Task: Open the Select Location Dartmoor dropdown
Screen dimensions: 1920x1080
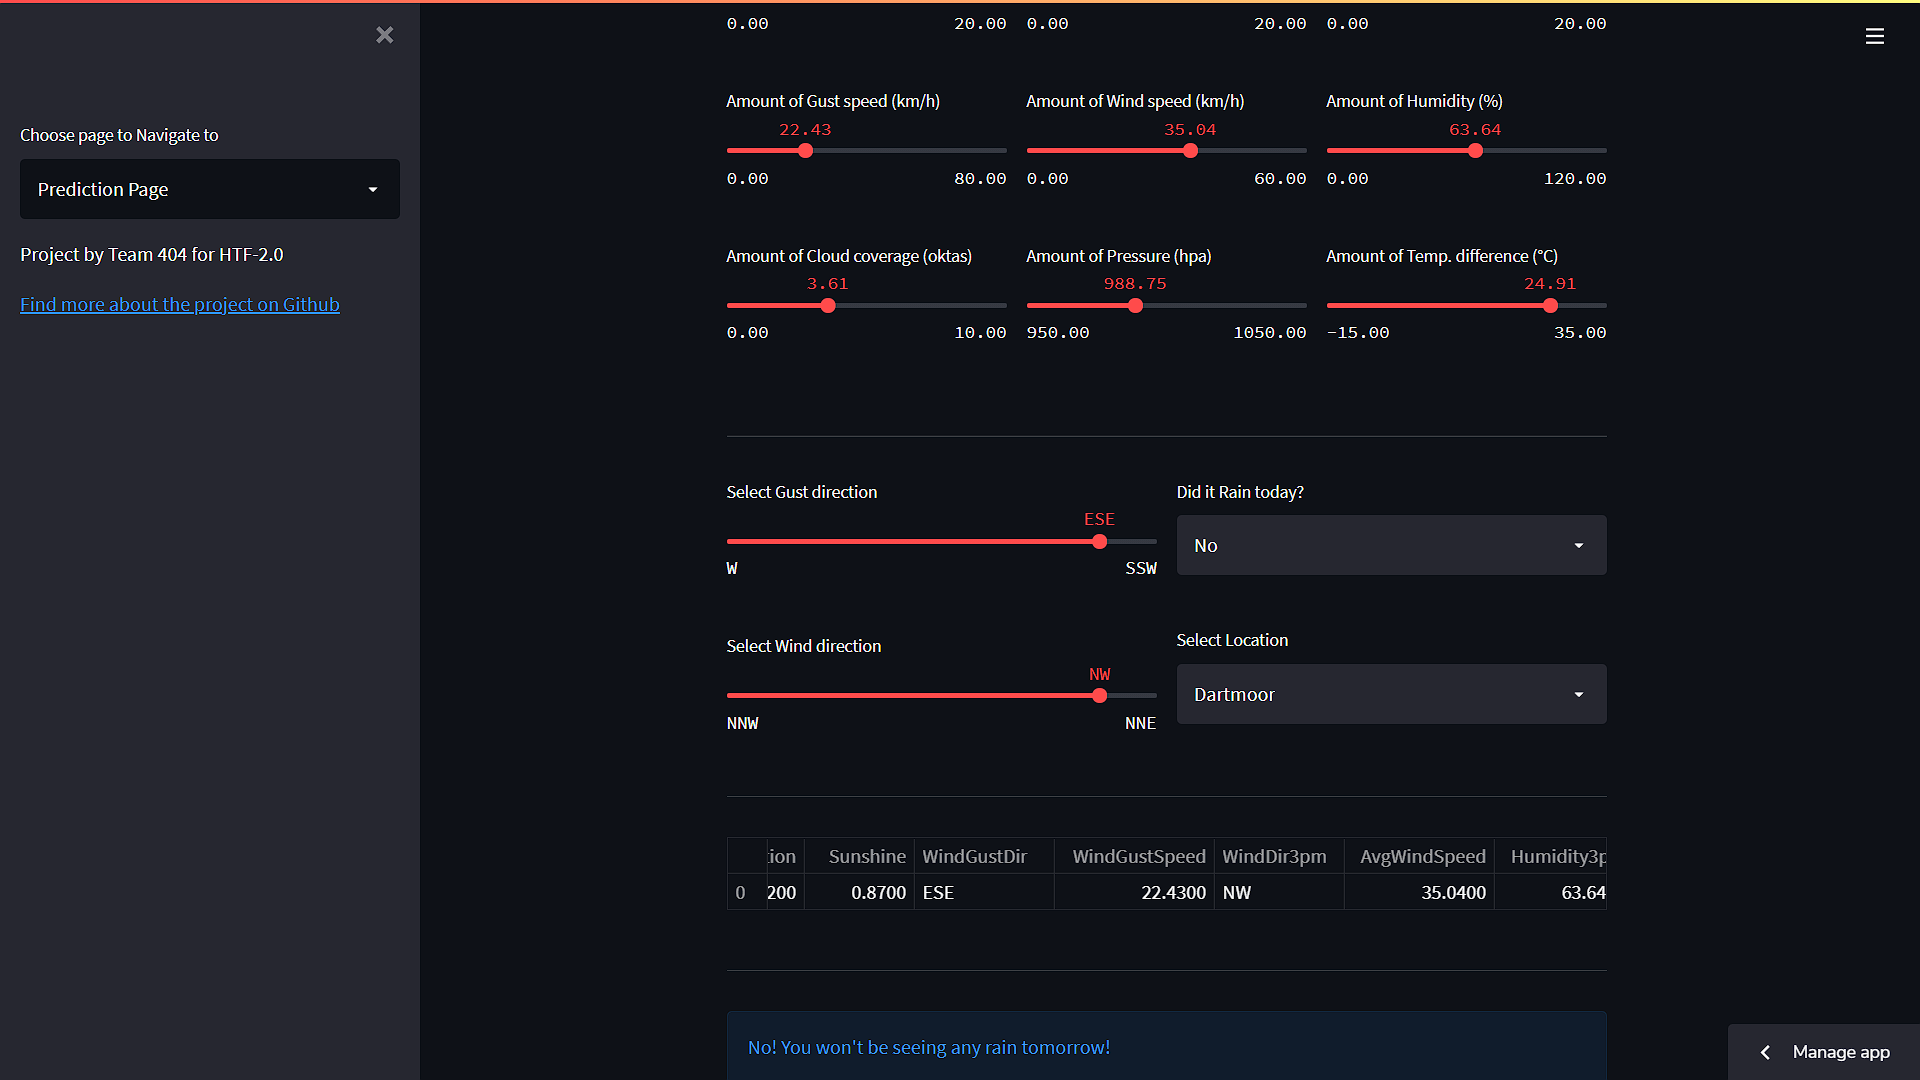Action: (1391, 694)
